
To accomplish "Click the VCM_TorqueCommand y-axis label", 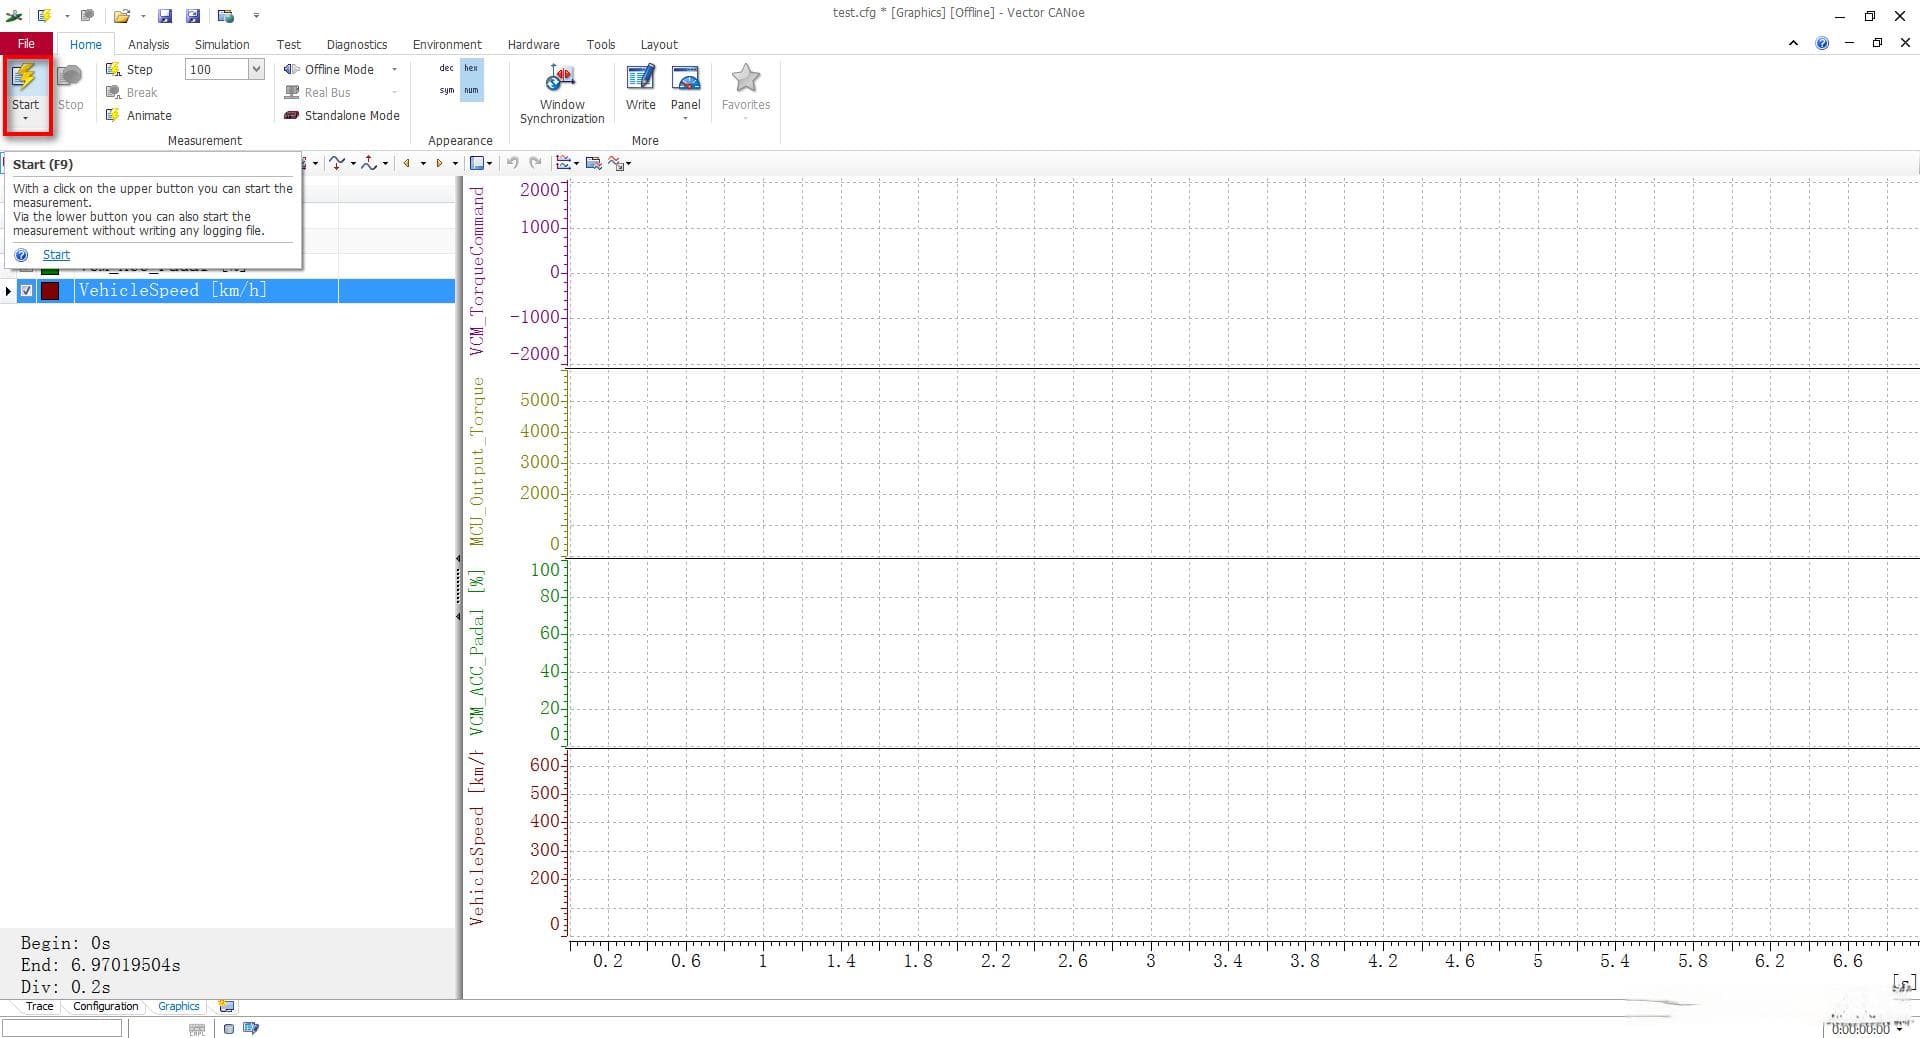I will tap(478, 271).
